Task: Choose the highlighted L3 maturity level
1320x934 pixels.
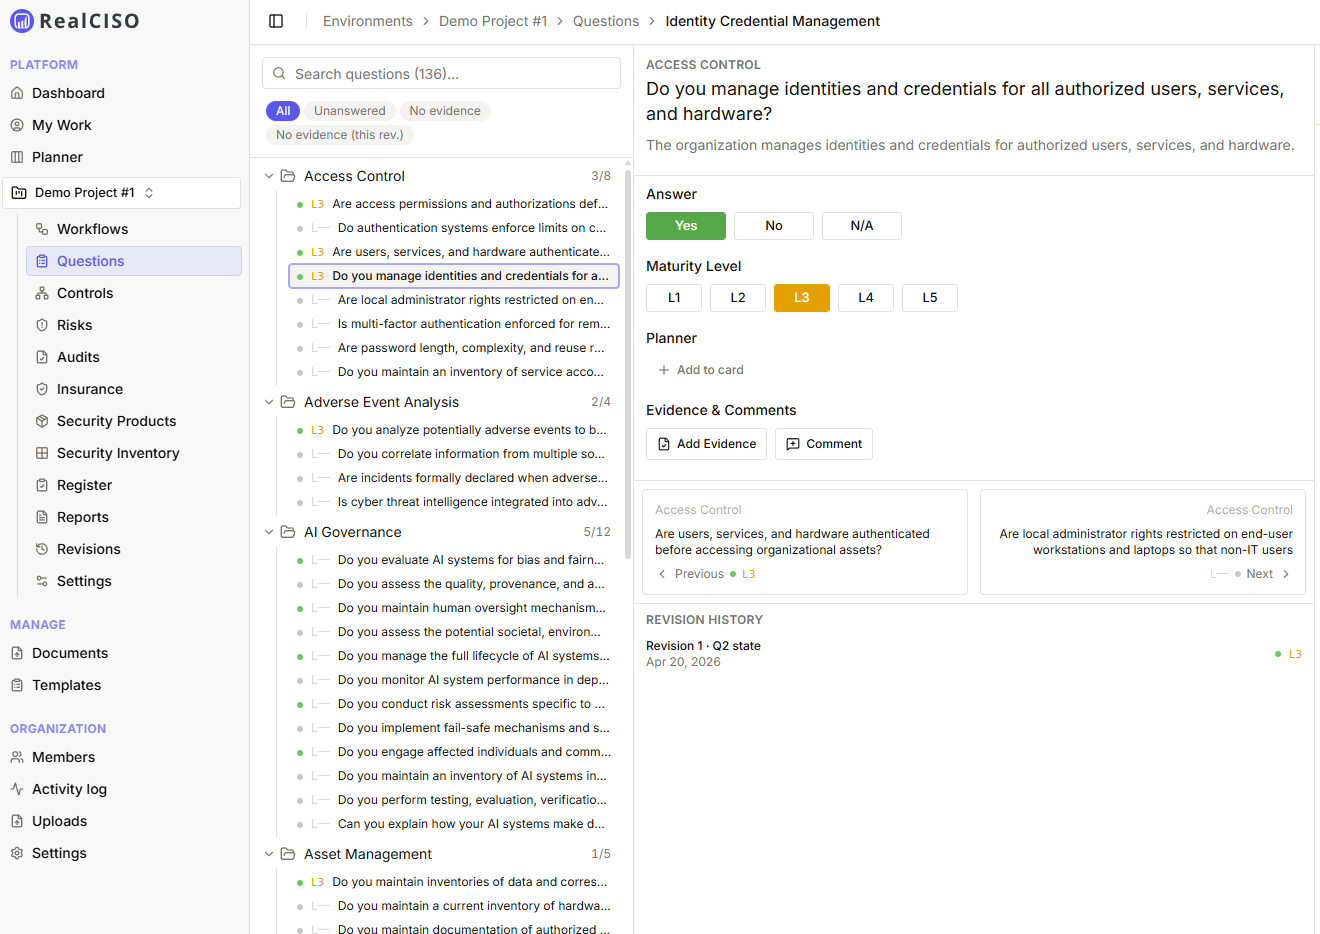Action: (x=802, y=298)
